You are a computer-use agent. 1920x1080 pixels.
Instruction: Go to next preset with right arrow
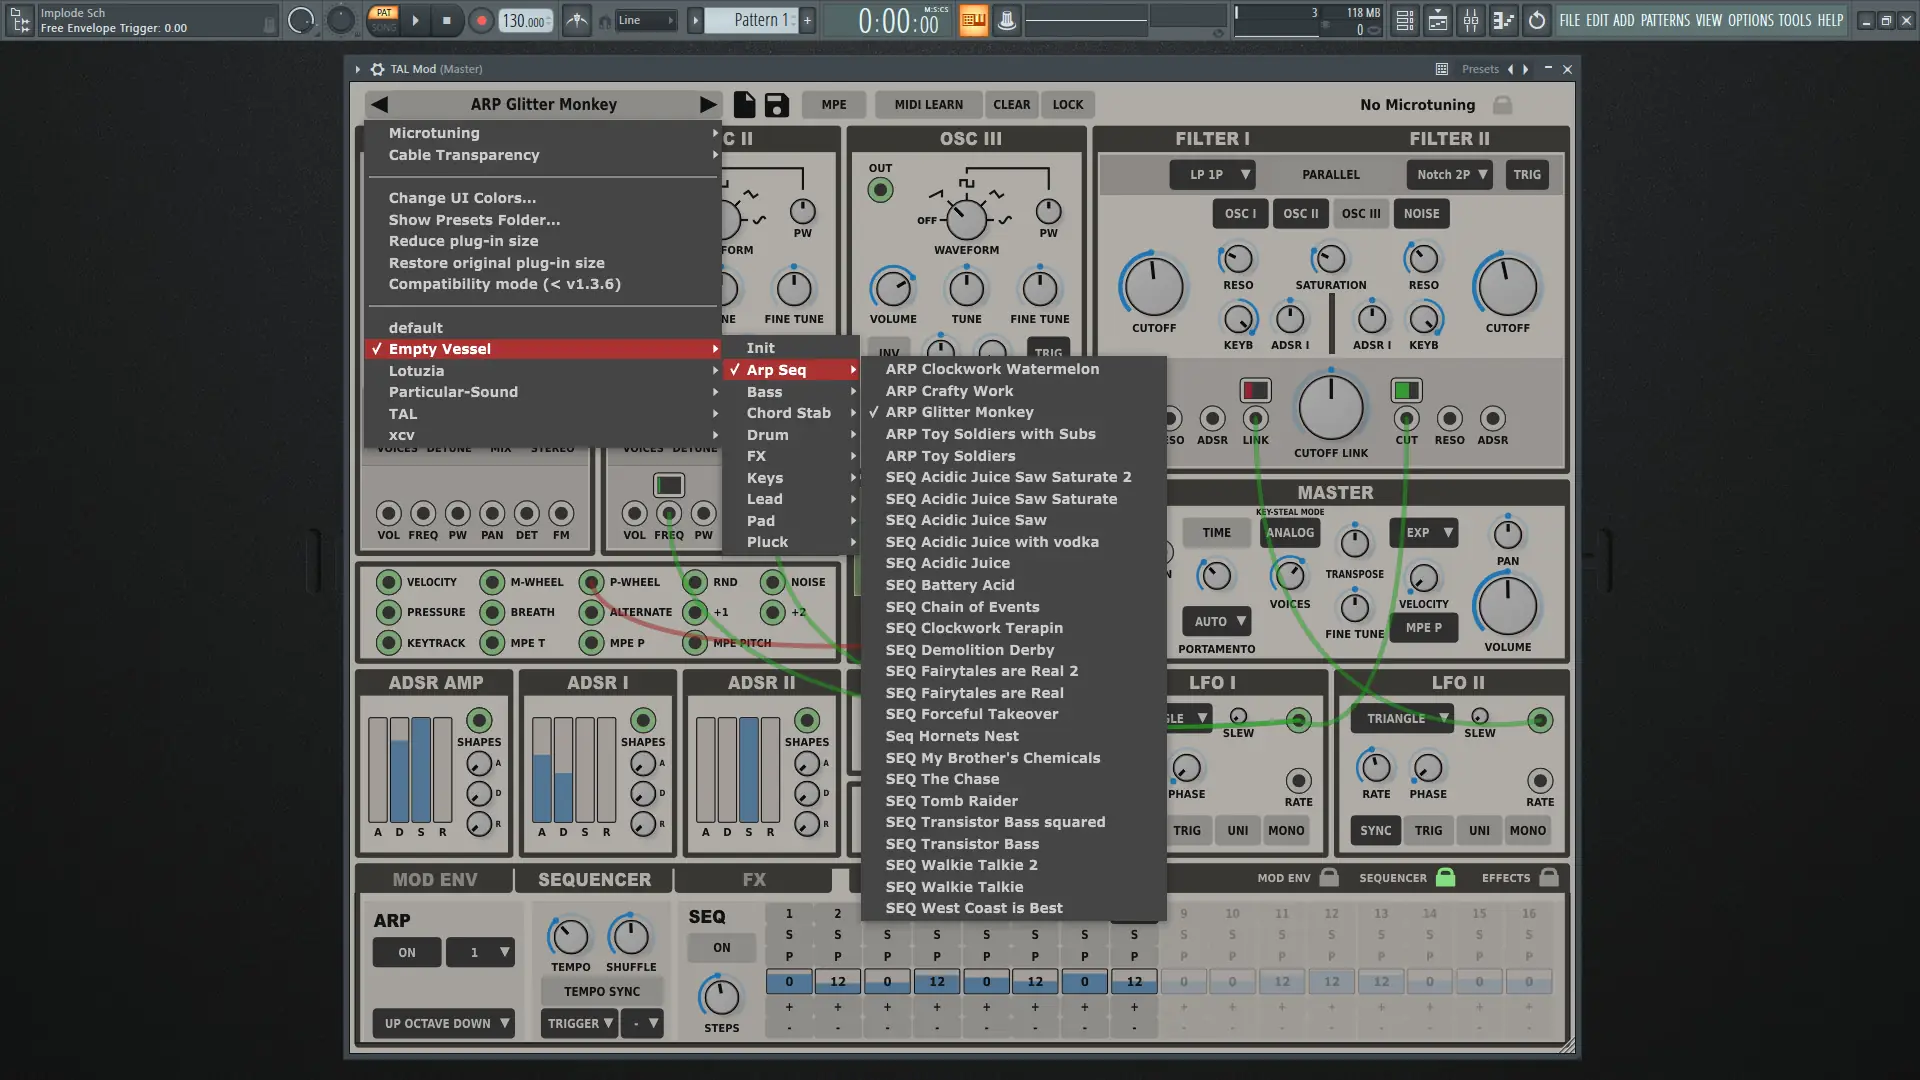pyautogui.click(x=708, y=104)
